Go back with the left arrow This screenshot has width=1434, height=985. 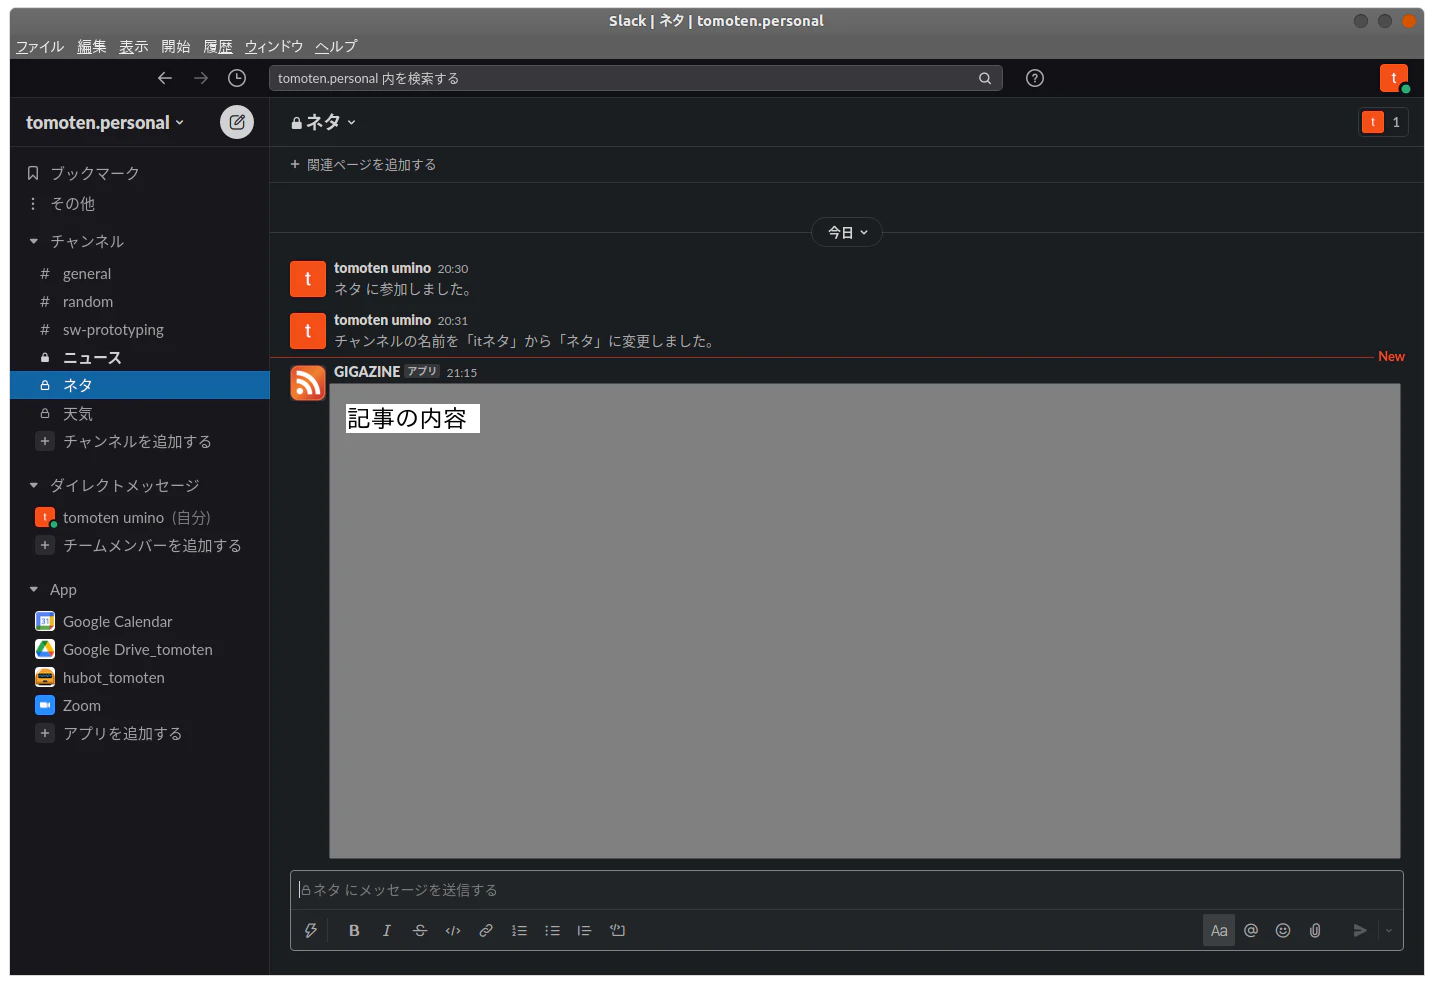165,78
